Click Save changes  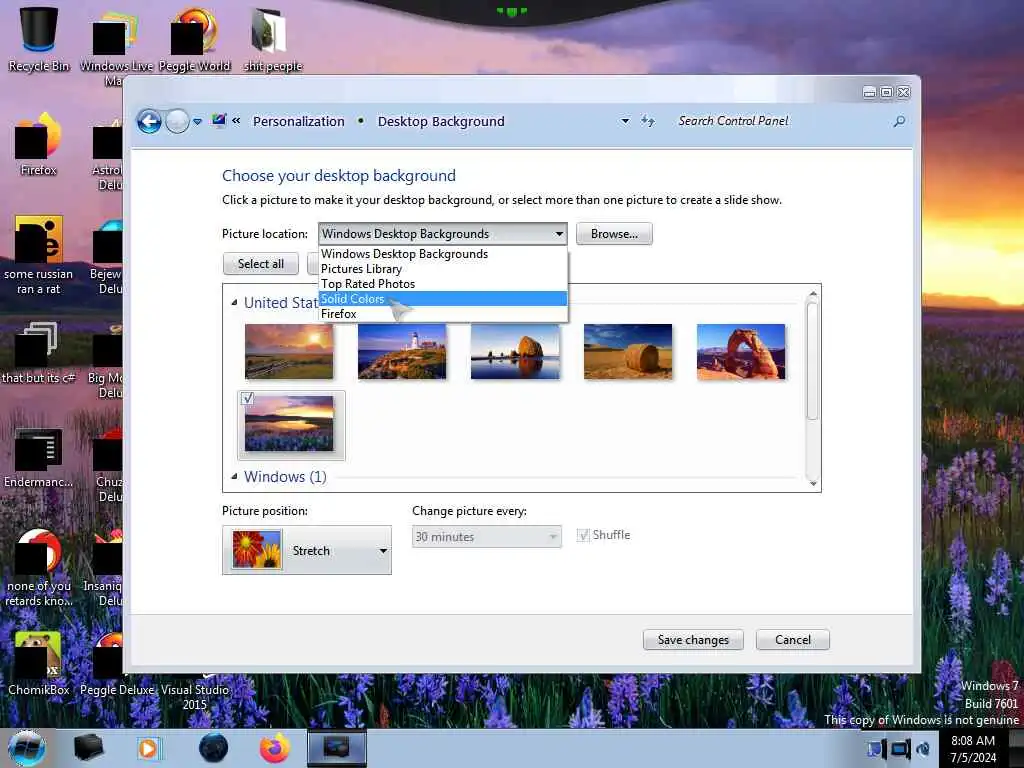coord(693,640)
